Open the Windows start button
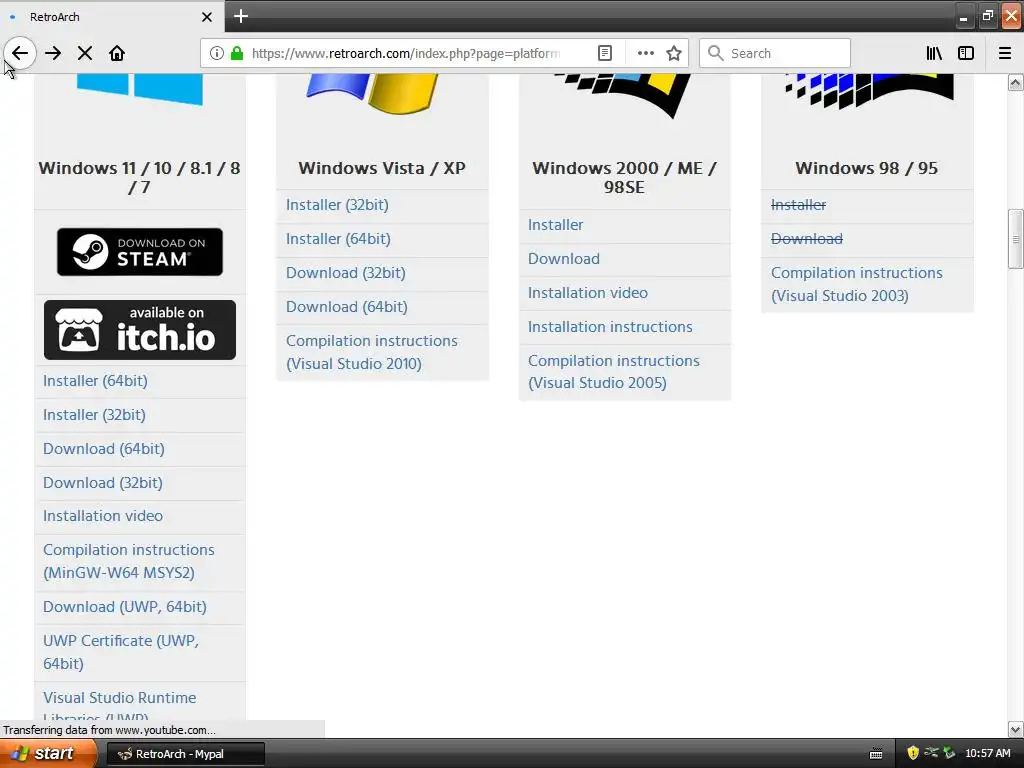The height and width of the screenshot is (768, 1024). point(47,754)
